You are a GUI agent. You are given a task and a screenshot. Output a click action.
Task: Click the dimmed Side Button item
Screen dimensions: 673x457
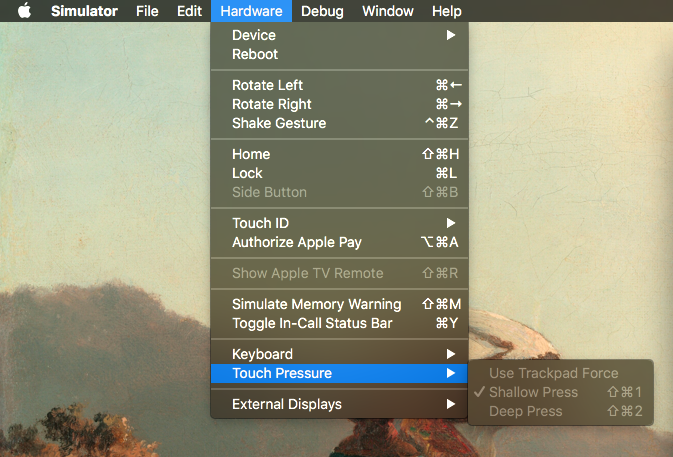[x=339, y=192]
